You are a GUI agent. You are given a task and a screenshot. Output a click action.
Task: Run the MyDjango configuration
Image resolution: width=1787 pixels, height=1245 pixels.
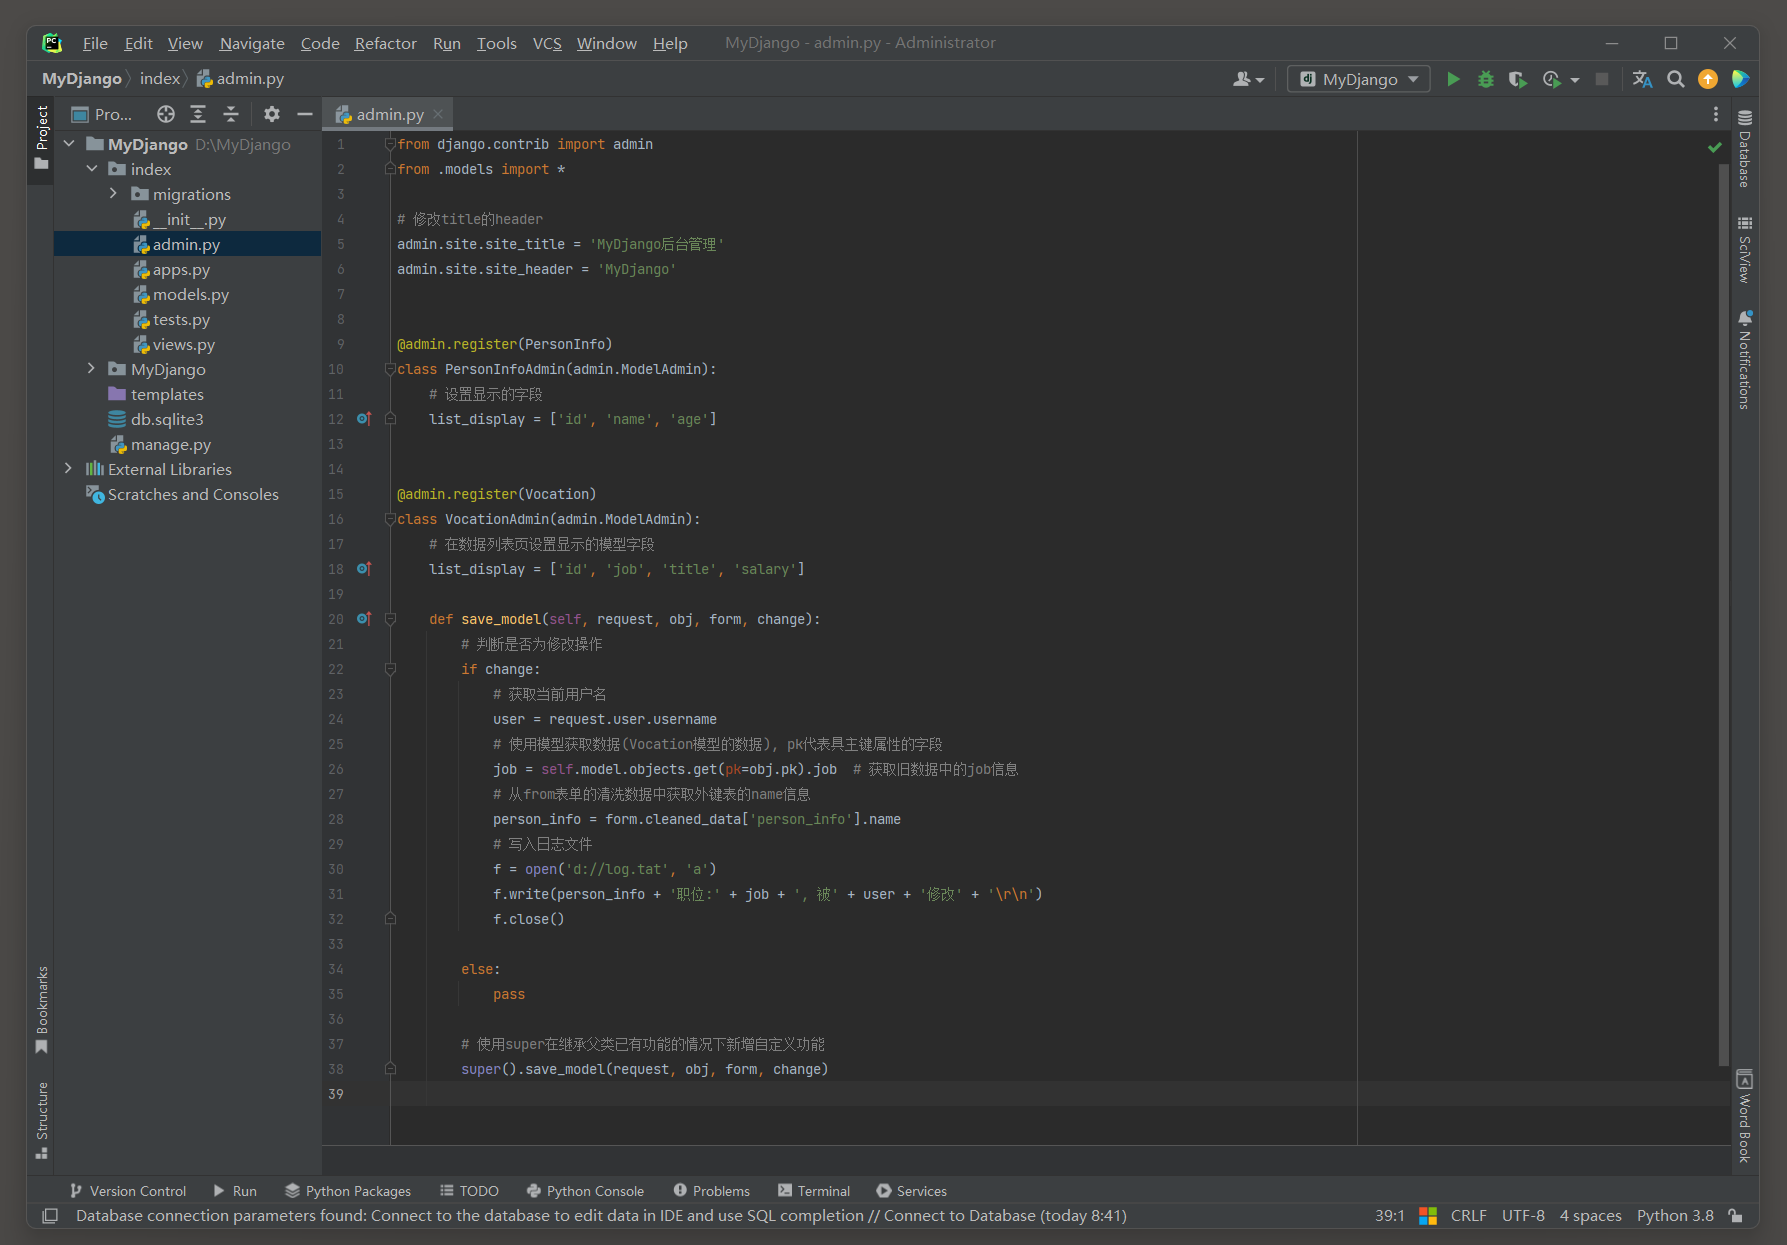(1453, 79)
